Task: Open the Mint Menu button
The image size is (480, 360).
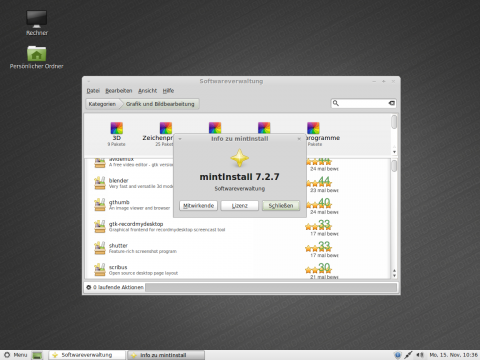Action: pos(15,355)
